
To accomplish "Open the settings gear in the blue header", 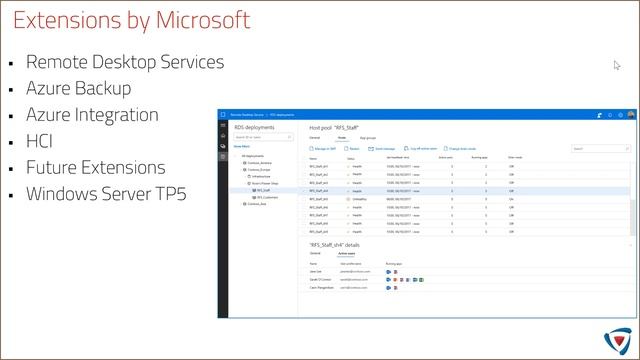I will [620, 115].
